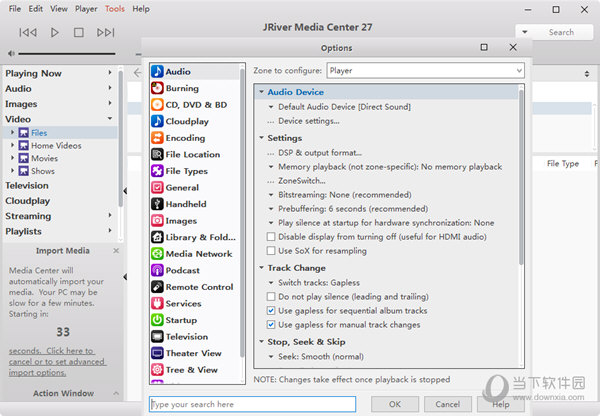Viewport: 600px width, 416px height.
Task: Open the Tree & View options
Action: click(x=195, y=370)
